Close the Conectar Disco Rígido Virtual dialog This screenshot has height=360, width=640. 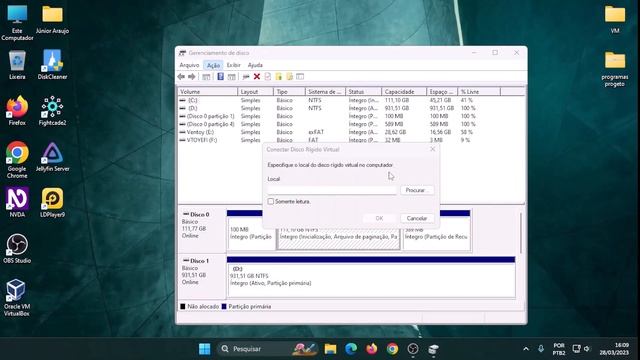432,149
